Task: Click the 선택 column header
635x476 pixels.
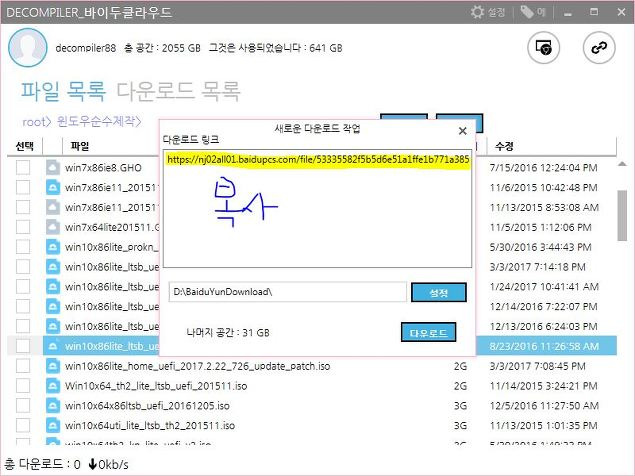Action: coord(24,146)
